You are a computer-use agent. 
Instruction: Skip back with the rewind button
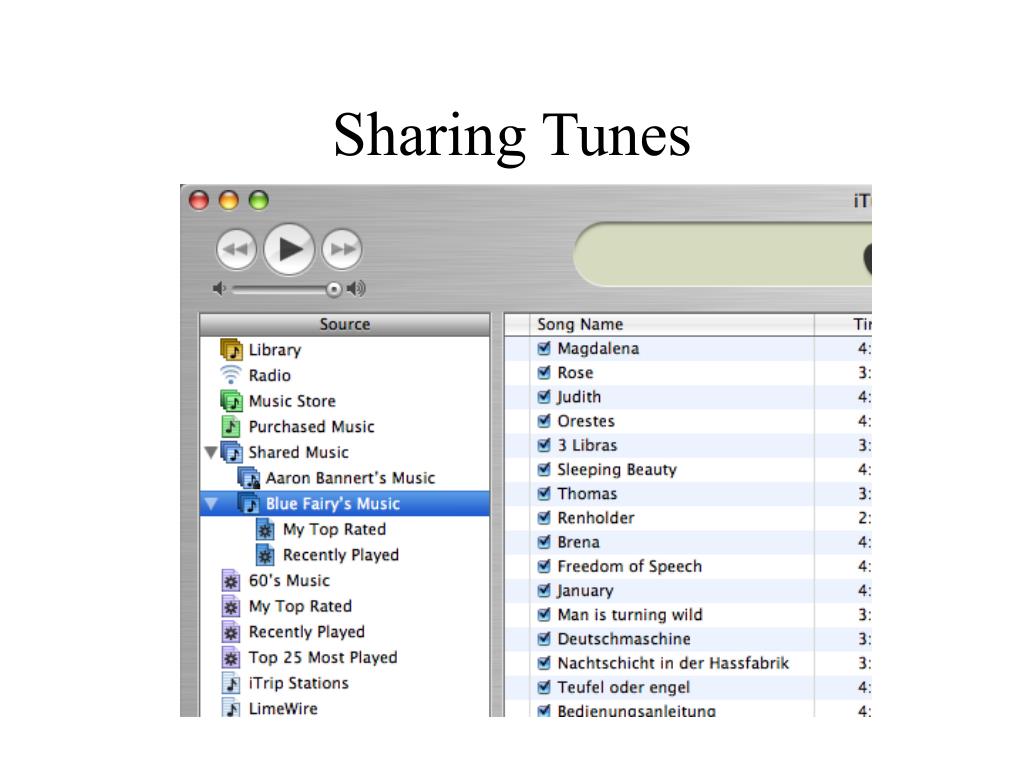(x=236, y=249)
